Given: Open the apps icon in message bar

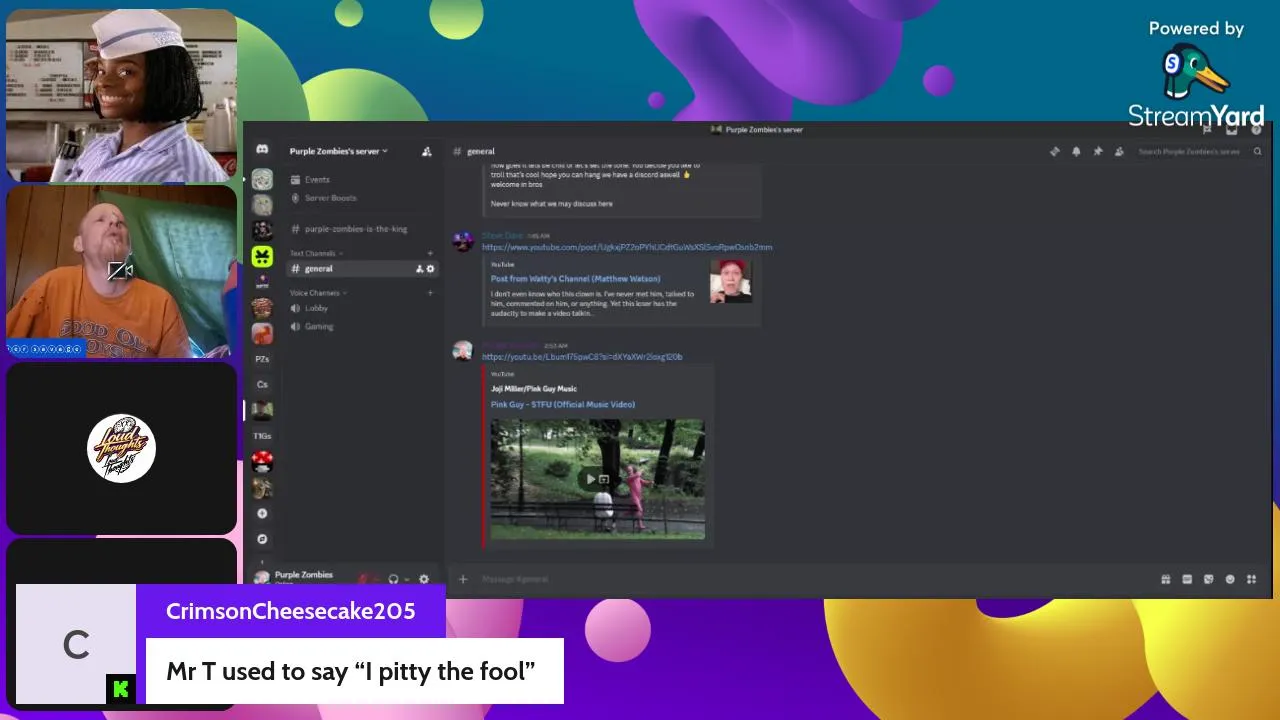Looking at the screenshot, I should tap(1251, 579).
